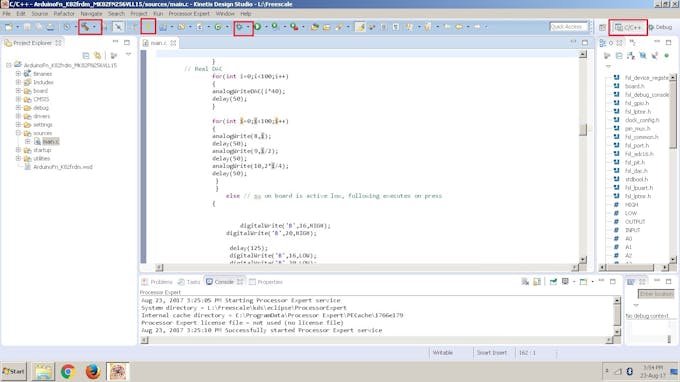Open the Project menu
This screenshot has width=680, height=382.
pos(139,14)
